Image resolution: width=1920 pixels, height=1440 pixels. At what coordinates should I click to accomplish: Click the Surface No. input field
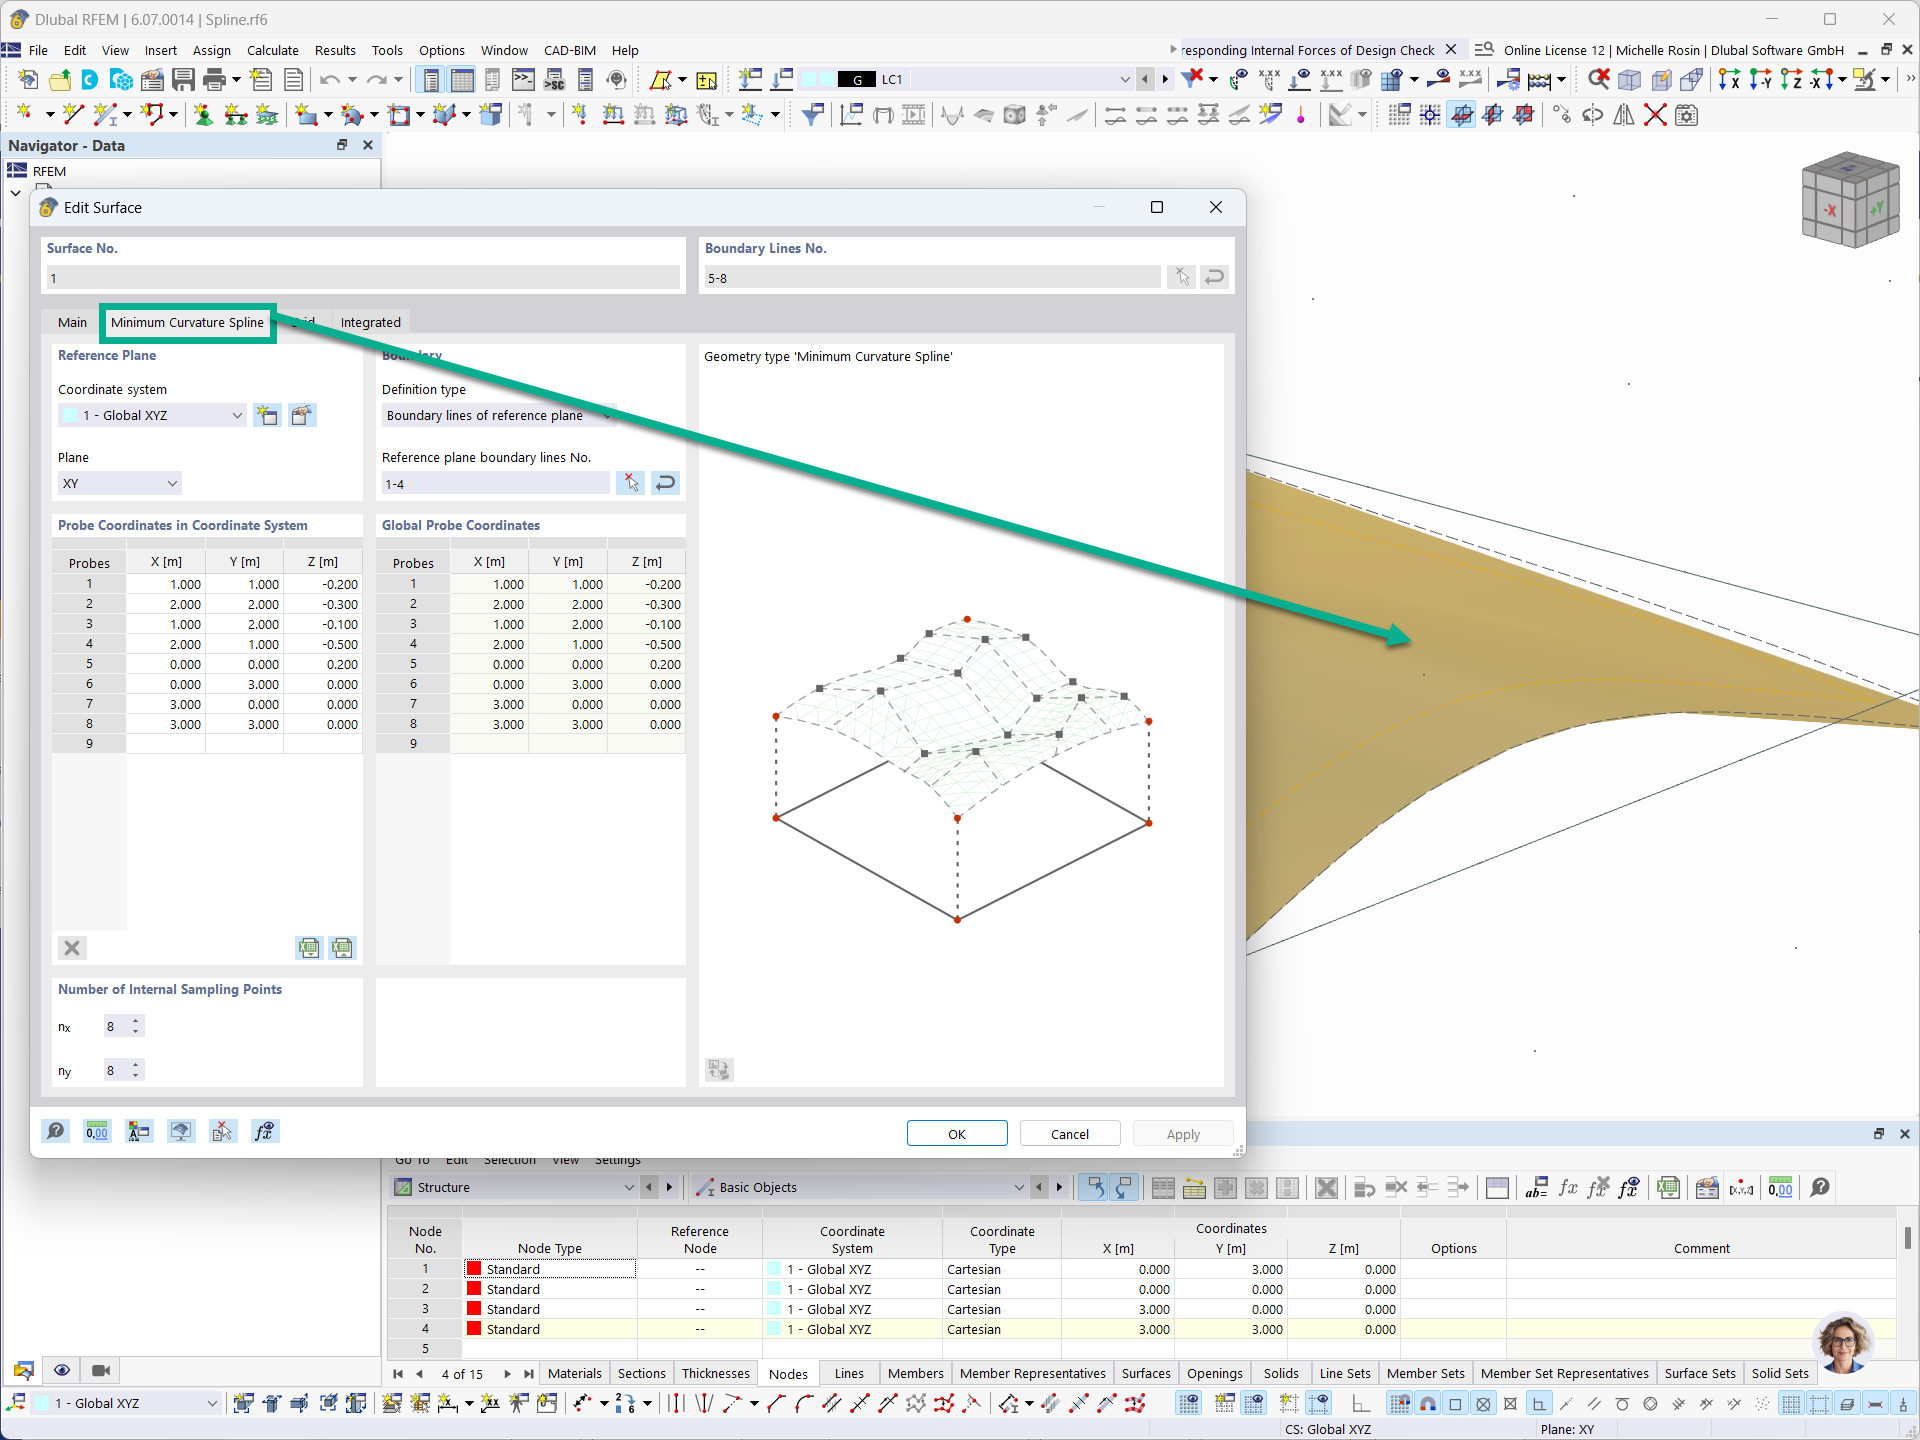(x=362, y=277)
